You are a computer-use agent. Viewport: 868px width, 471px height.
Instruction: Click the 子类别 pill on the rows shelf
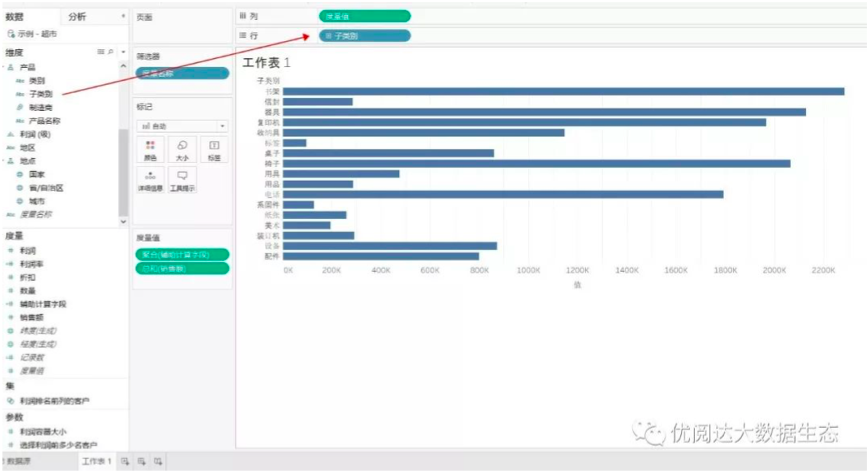(364, 36)
